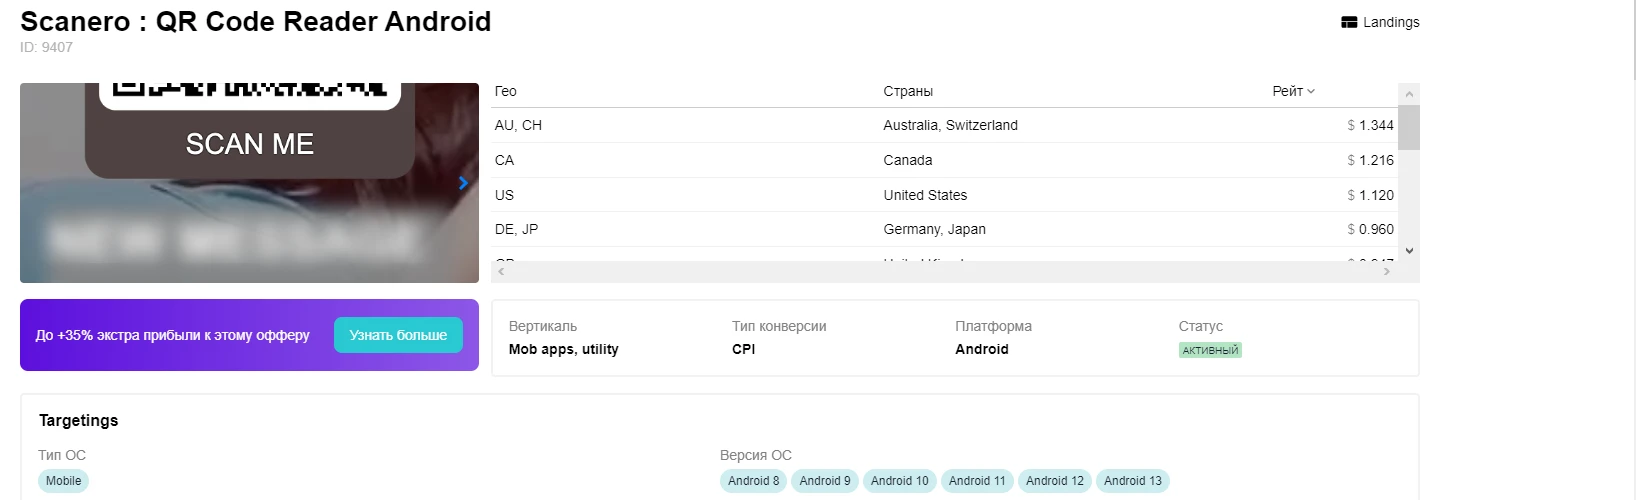Sort table by Рейт column chevron
1636x500 pixels.
tap(1311, 91)
